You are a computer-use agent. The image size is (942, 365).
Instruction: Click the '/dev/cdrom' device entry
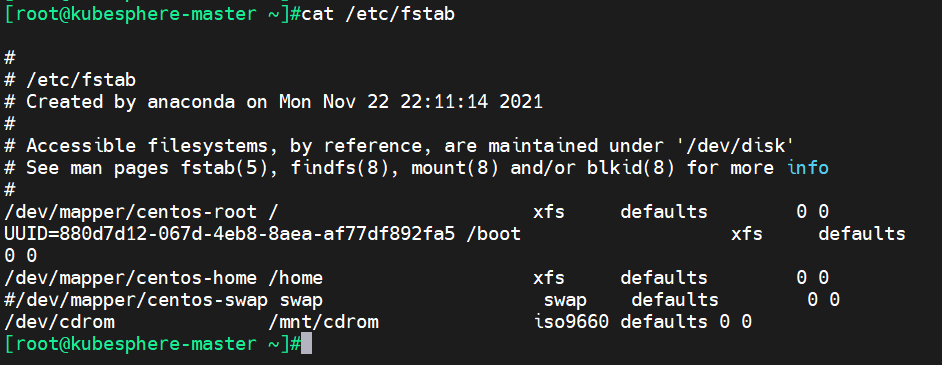coord(59,322)
